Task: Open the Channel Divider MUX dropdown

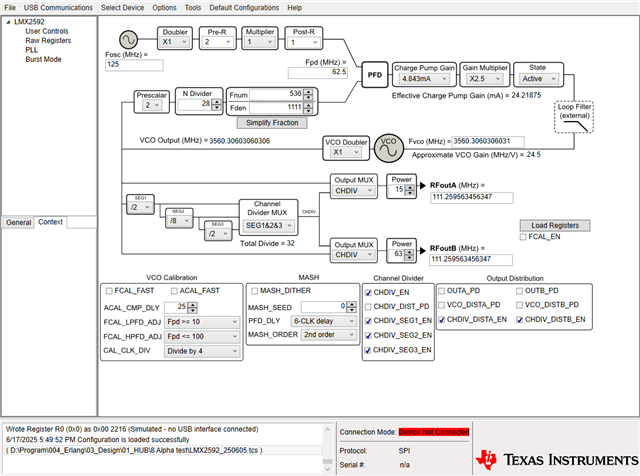Action: point(269,225)
